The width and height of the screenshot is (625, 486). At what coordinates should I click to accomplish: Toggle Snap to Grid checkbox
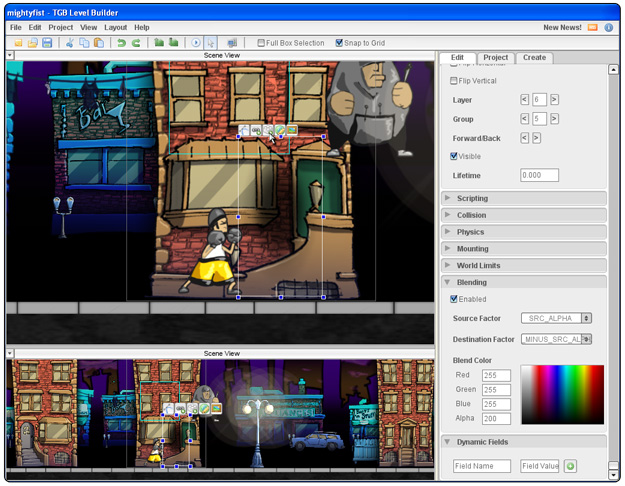(x=339, y=43)
